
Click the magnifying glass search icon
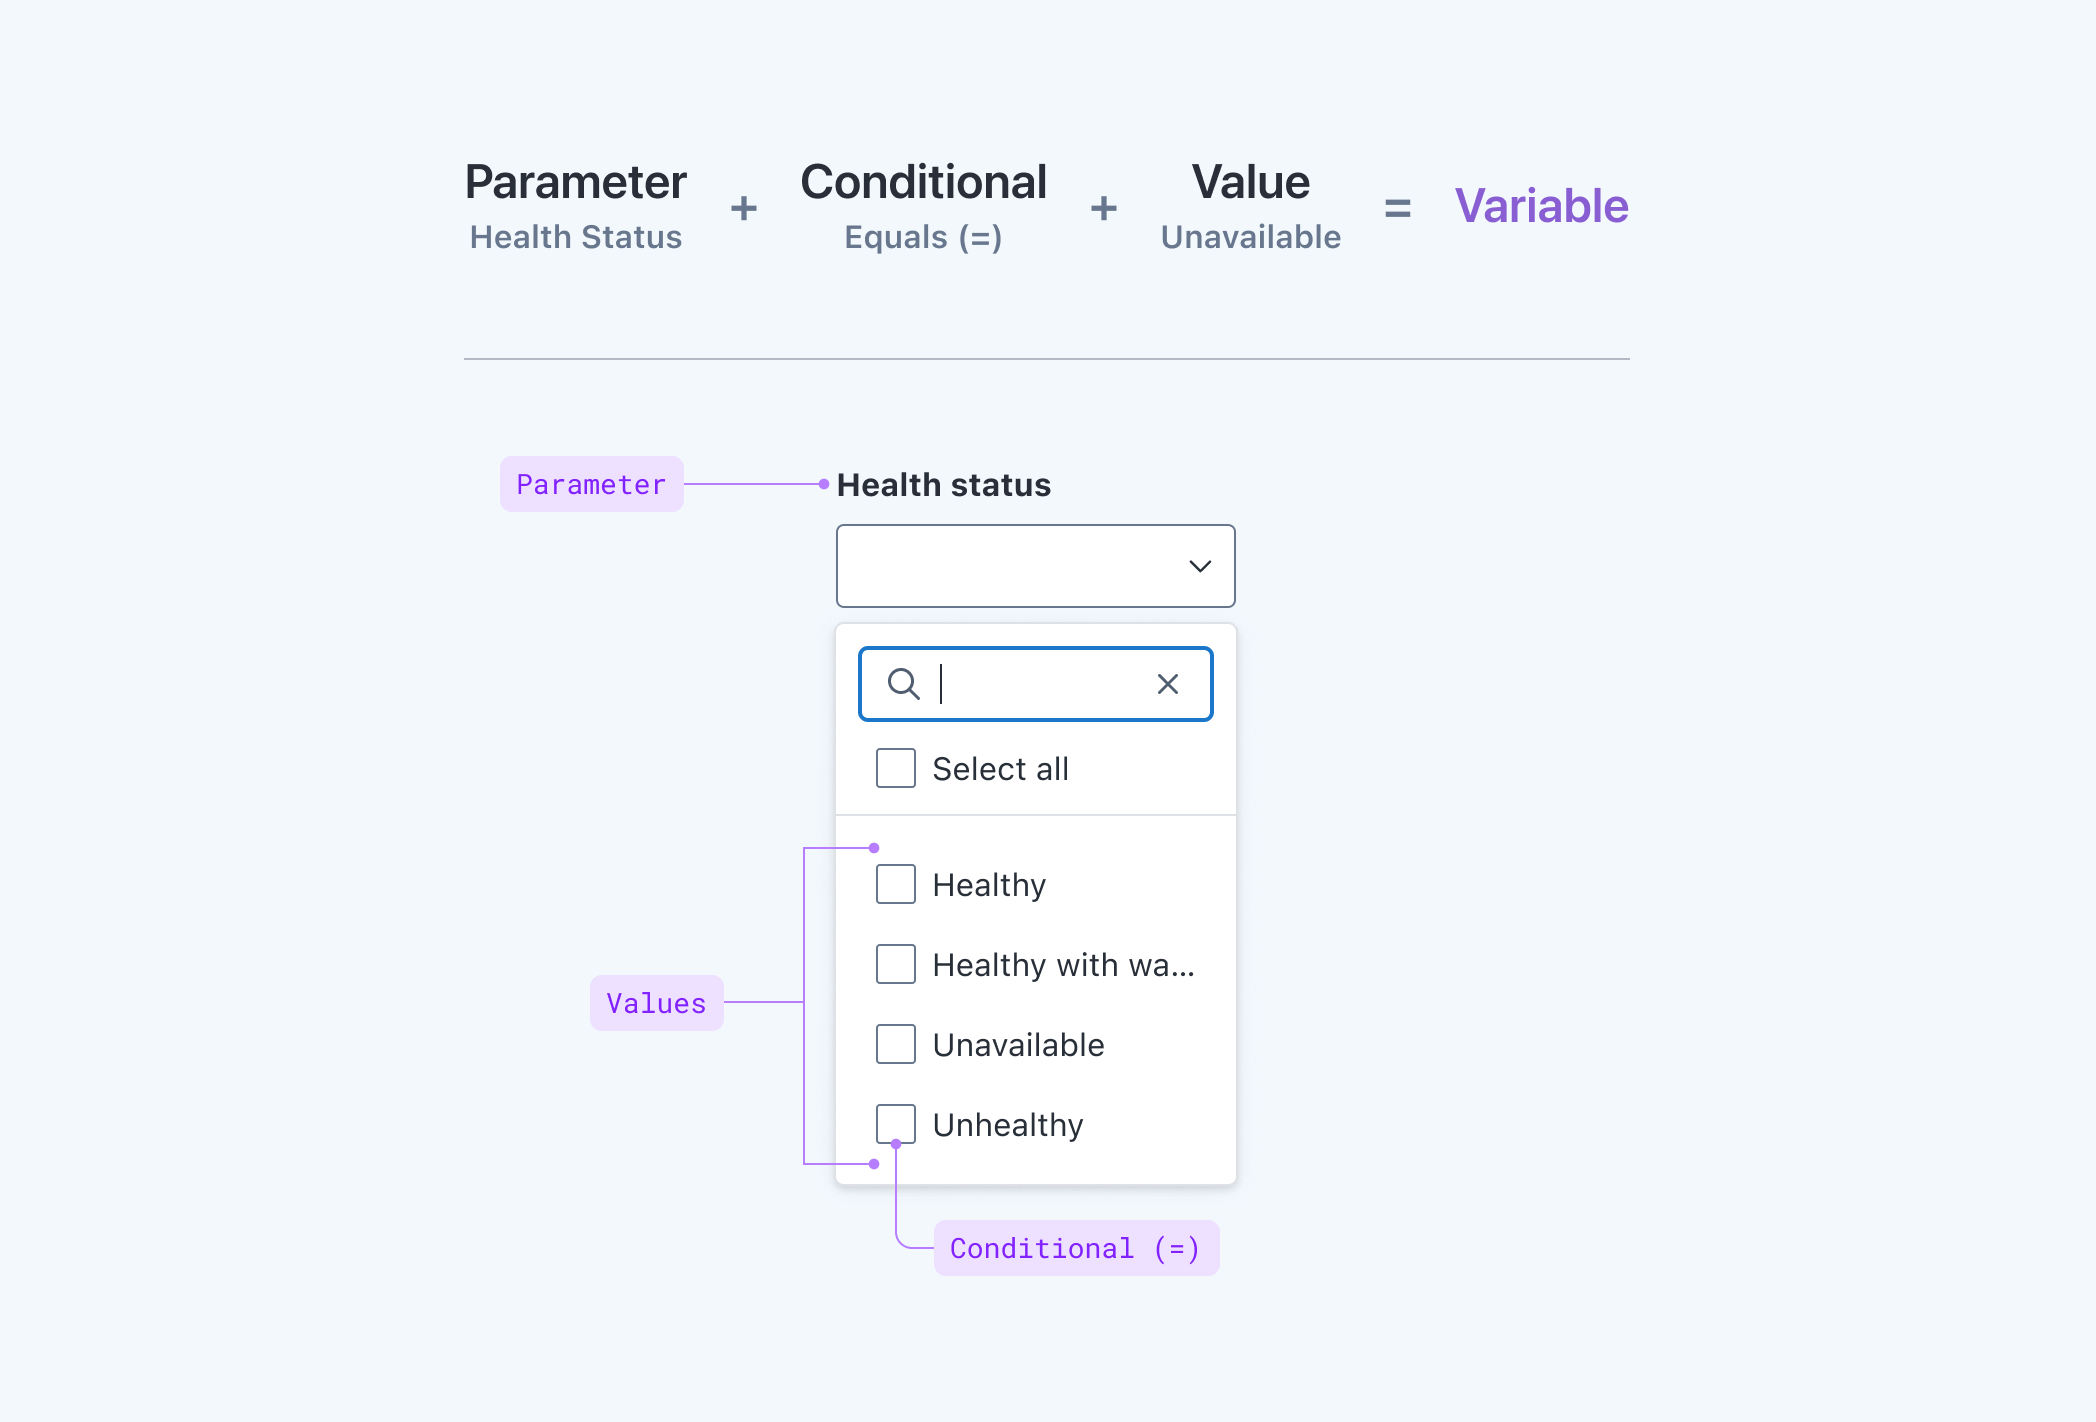[903, 684]
